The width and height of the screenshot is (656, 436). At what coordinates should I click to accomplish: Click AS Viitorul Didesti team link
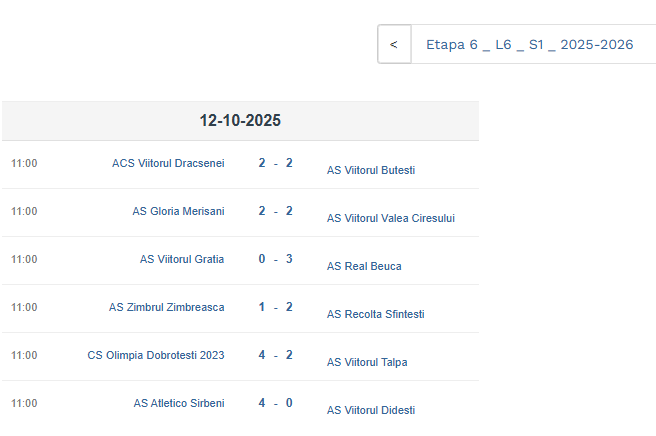[x=371, y=410]
